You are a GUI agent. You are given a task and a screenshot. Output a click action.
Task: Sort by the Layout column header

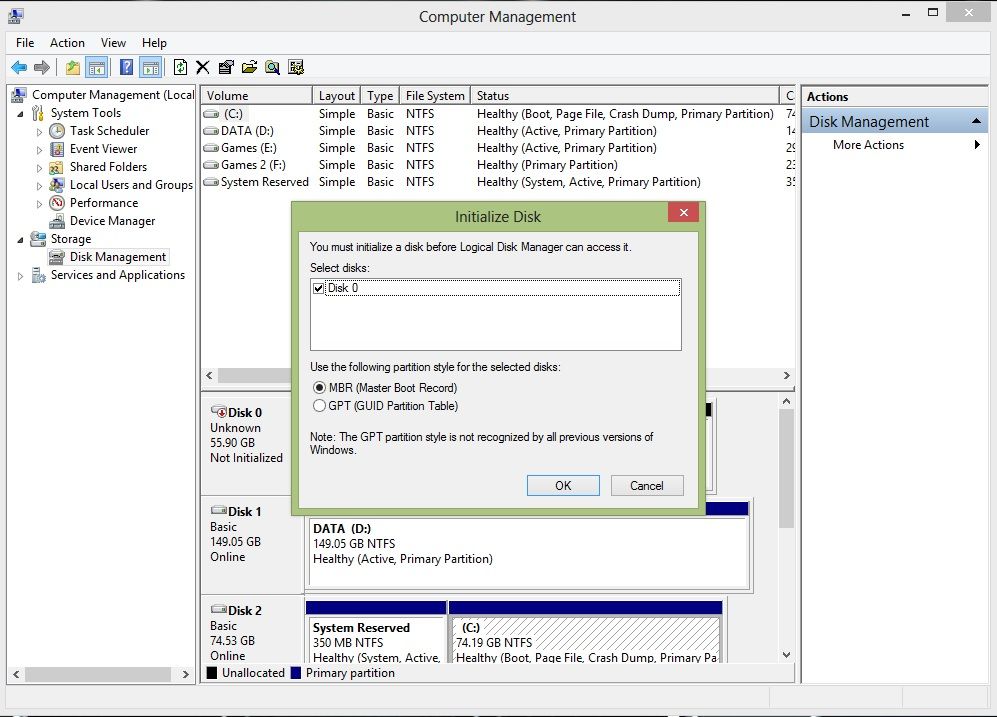pos(336,95)
